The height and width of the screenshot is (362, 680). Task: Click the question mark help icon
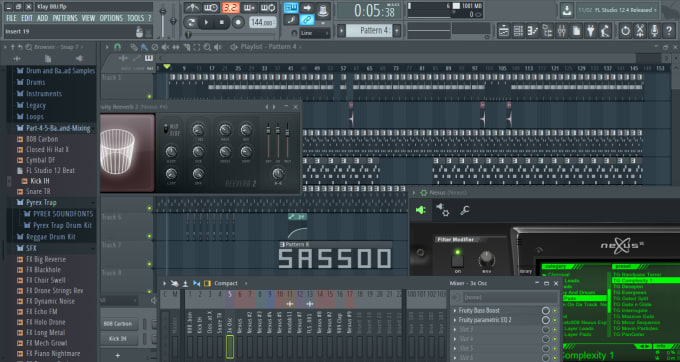669,31
